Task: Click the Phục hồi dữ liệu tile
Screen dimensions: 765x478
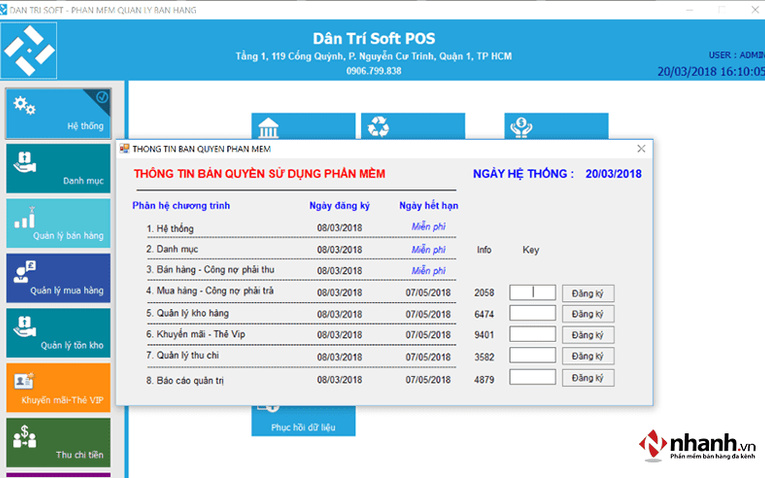Action: (x=303, y=420)
